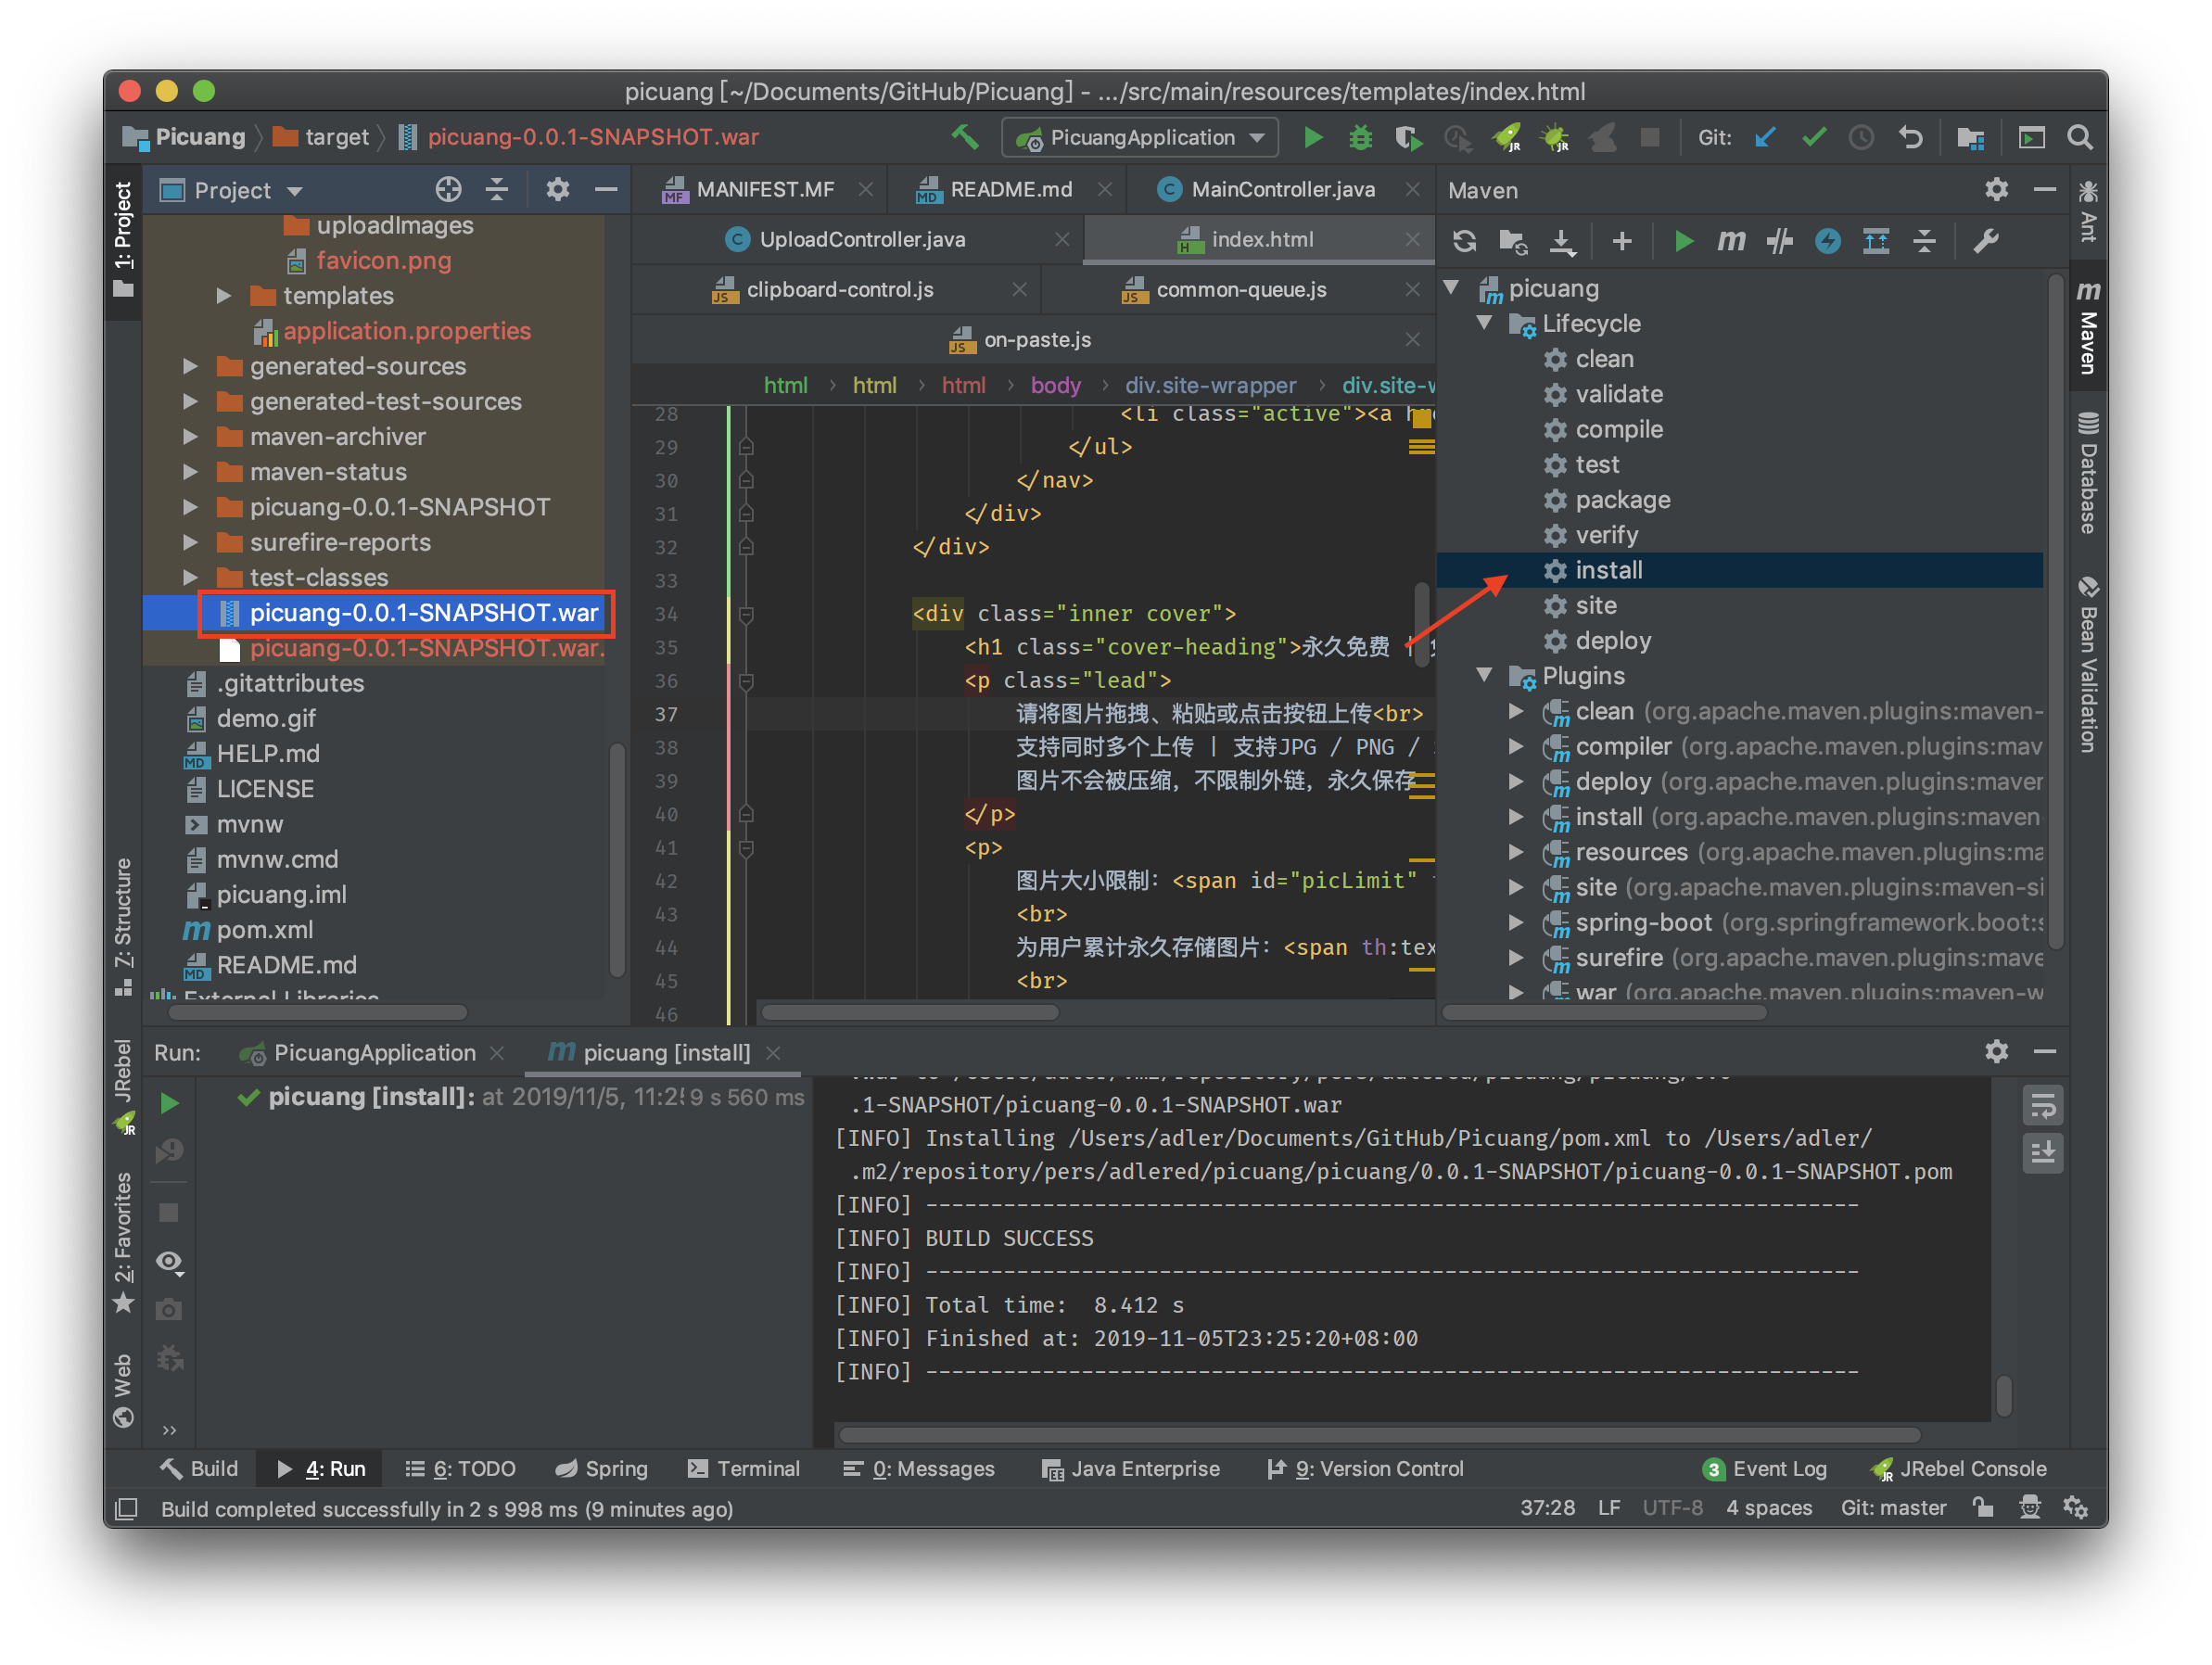Open Maven settings wrench icon
This screenshot has height=1665, width=2212.
click(1985, 241)
